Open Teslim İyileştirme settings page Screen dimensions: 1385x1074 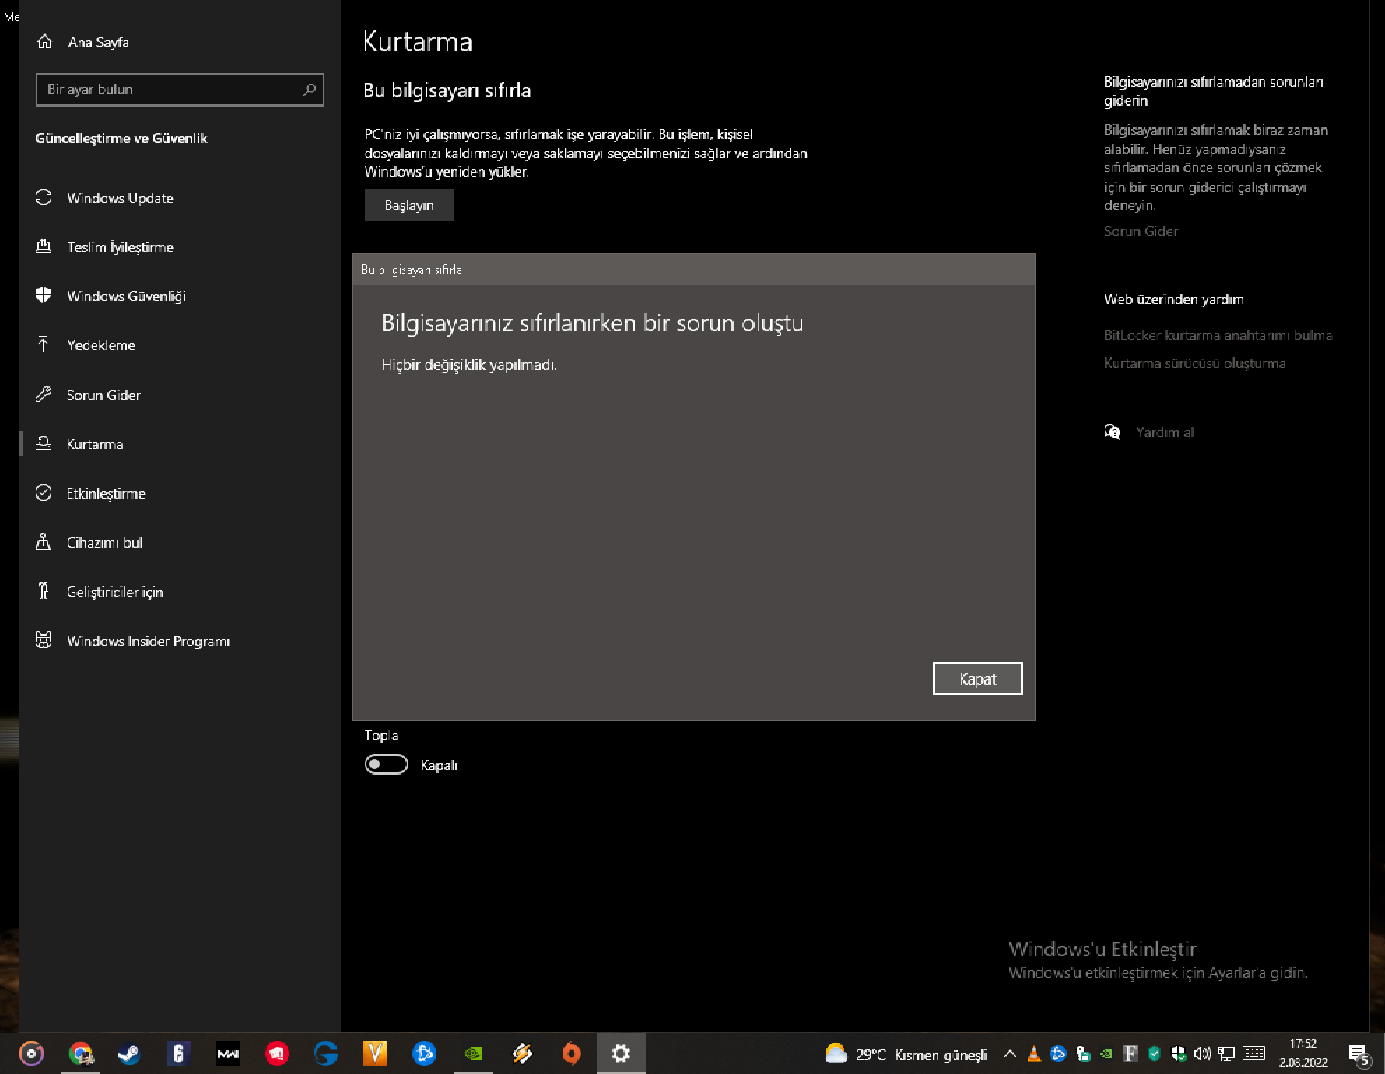pos(179,247)
